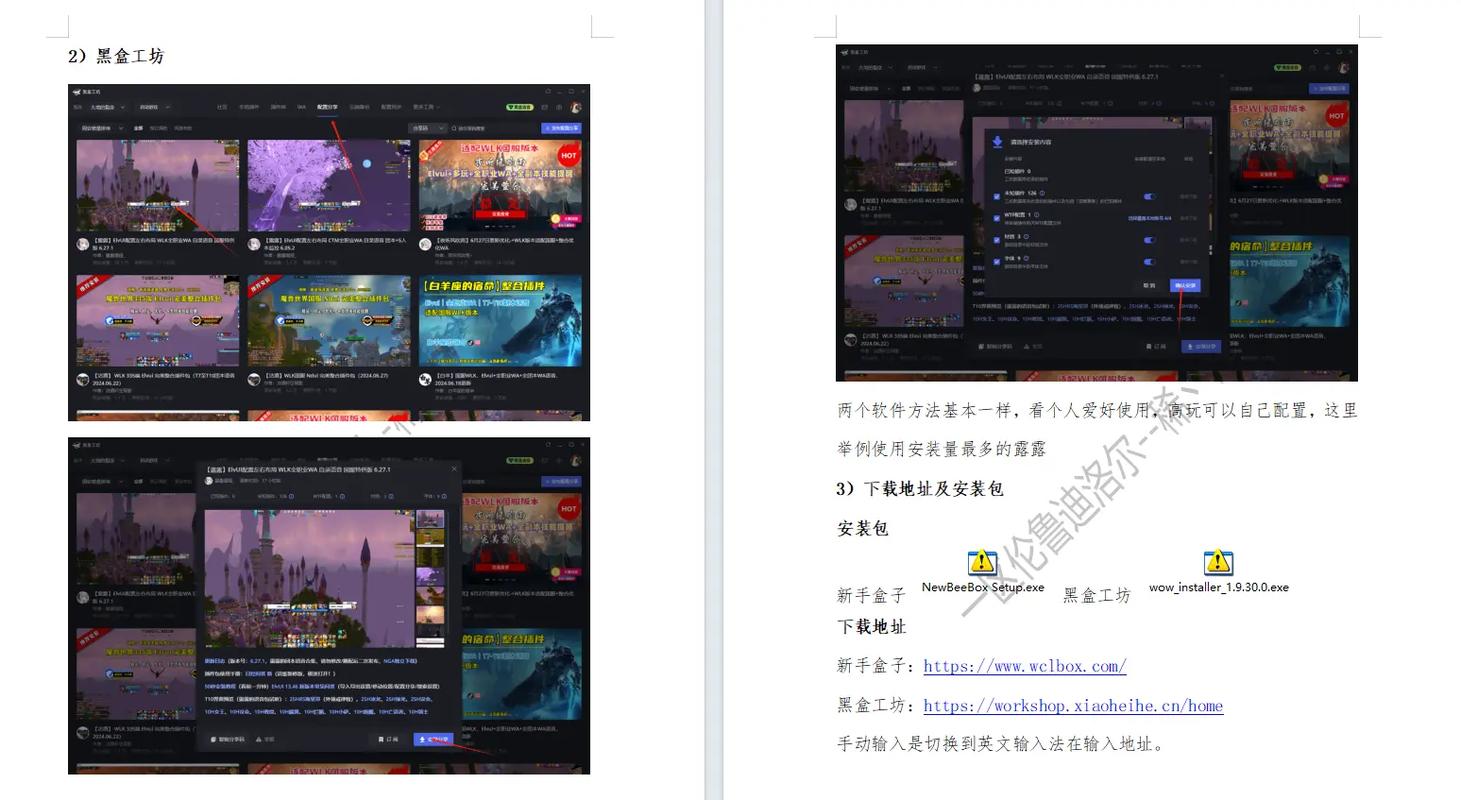Click 取消 in the 请选择安装内容 dialog
This screenshot has height=800, width=1461.
pos(1149,286)
